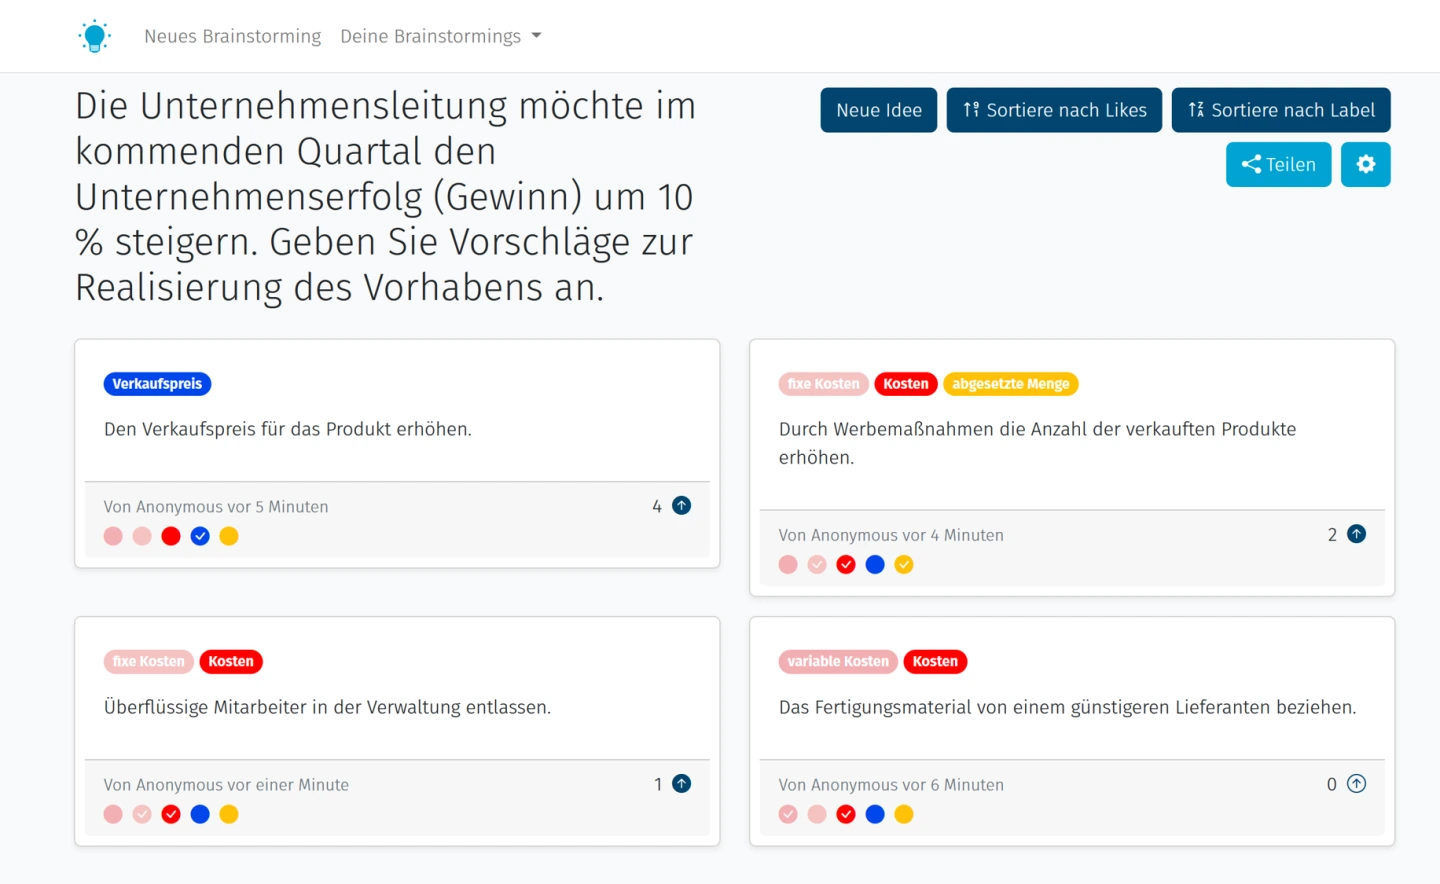The image size is (1440, 884).
Task: Click abgesetzte Menge label badge
Action: (1010, 384)
